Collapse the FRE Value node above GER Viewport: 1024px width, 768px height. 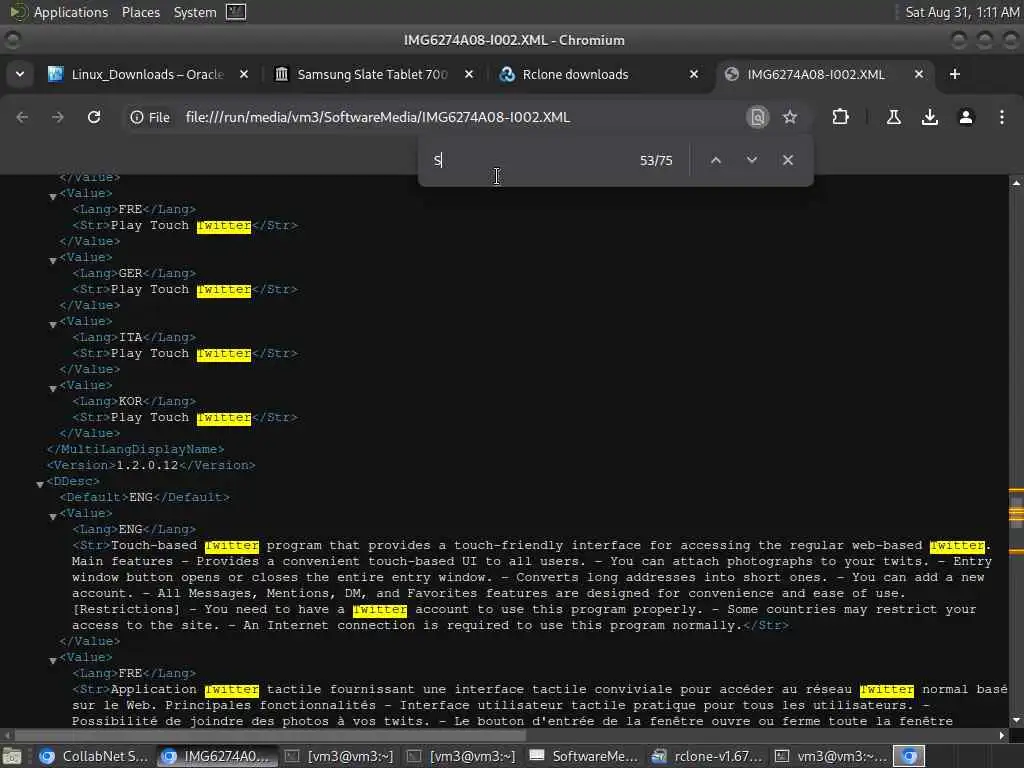click(53, 196)
